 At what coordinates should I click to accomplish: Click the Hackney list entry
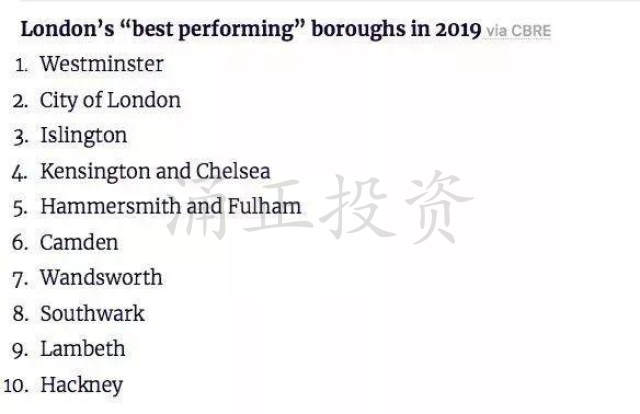tap(82, 385)
